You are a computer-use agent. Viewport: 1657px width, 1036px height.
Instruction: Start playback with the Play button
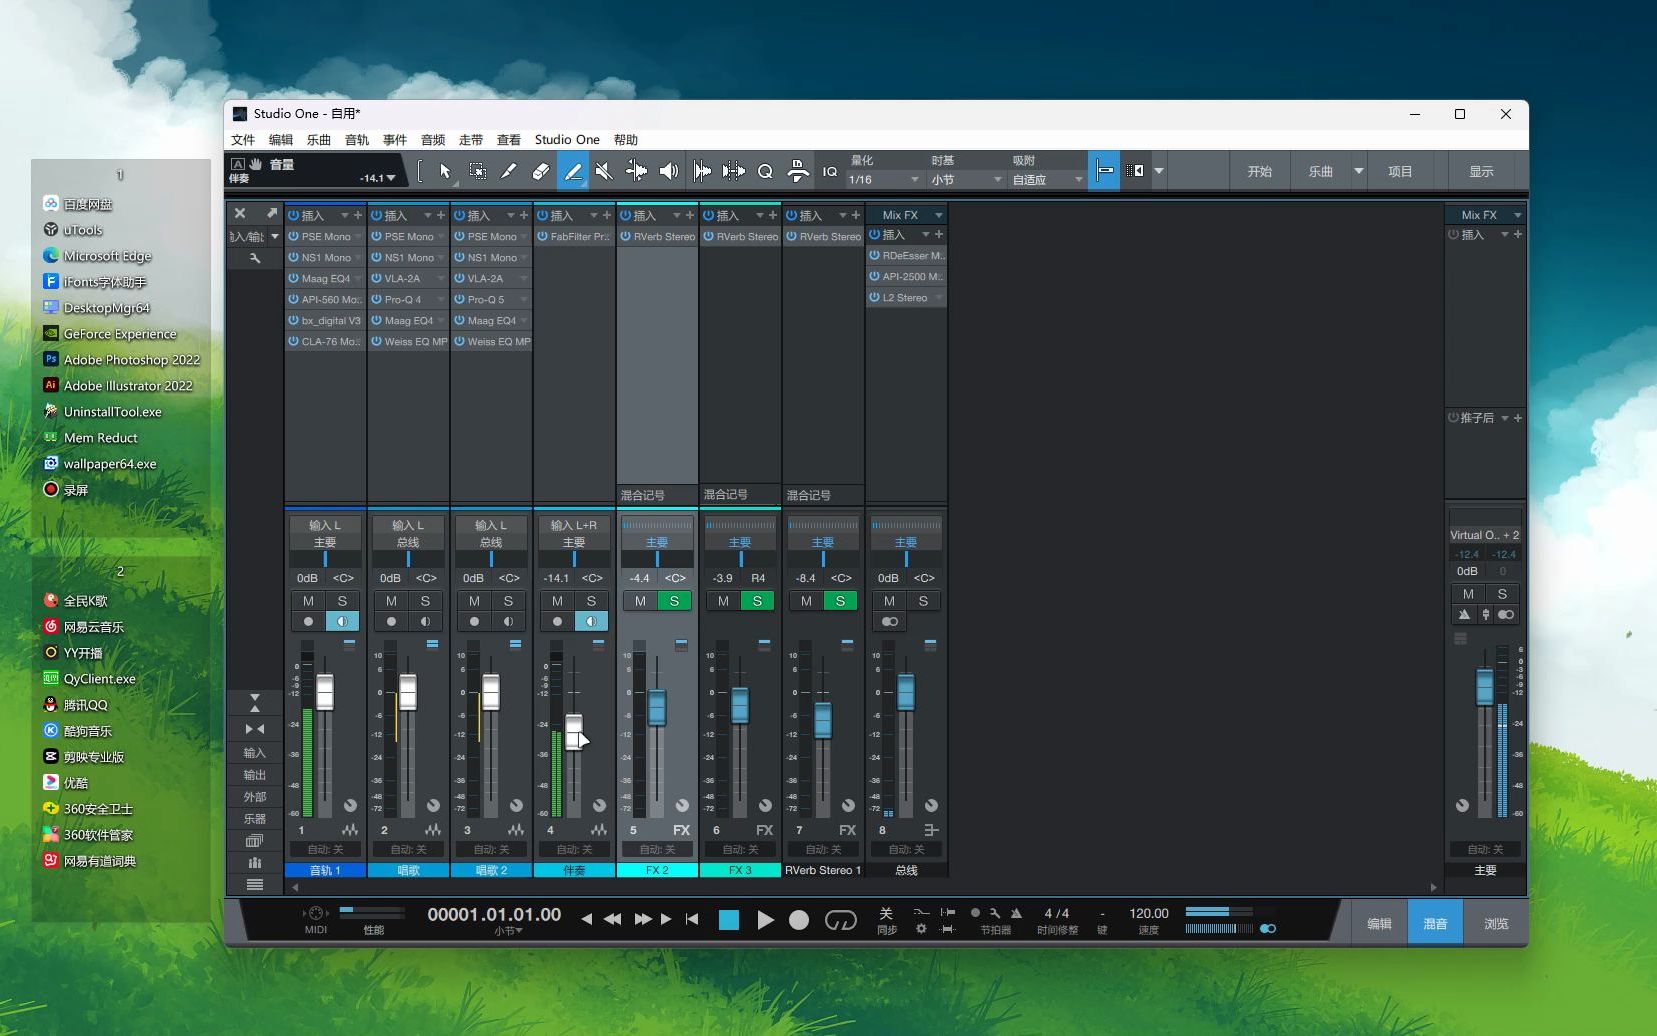tap(765, 920)
